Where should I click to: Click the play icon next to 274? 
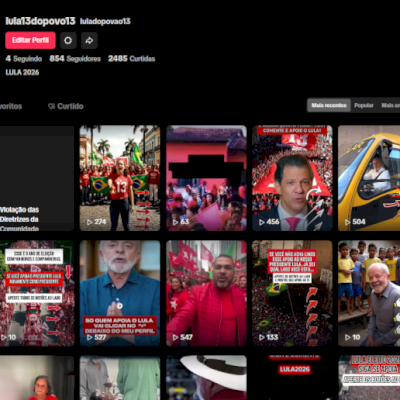pyautogui.click(x=89, y=222)
